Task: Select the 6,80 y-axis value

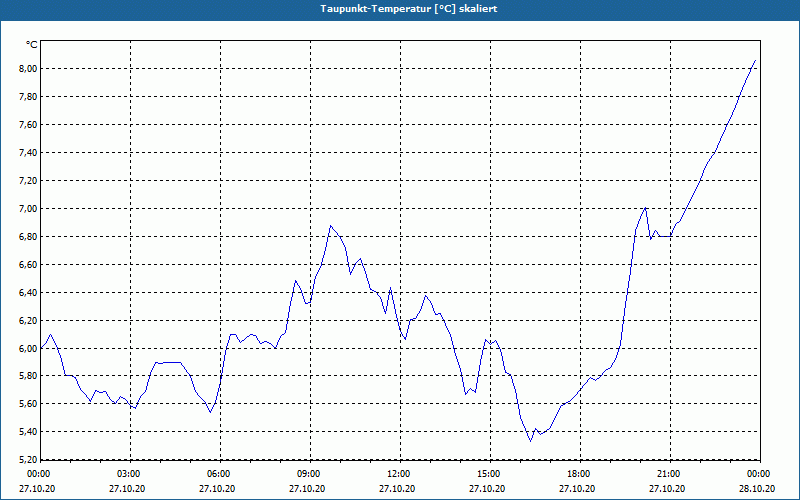Action: (29, 237)
